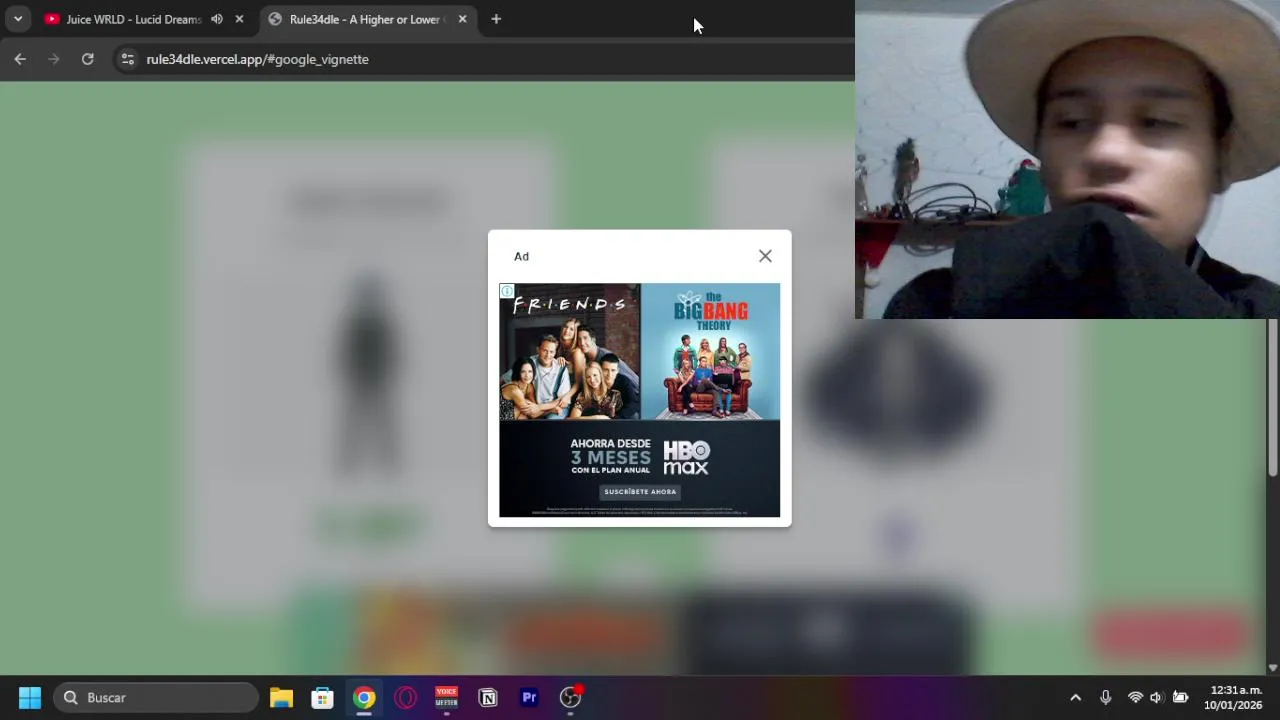Expand the tab search dropdown
The width and height of the screenshot is (1280, 720).
click(x=18, y=19)
